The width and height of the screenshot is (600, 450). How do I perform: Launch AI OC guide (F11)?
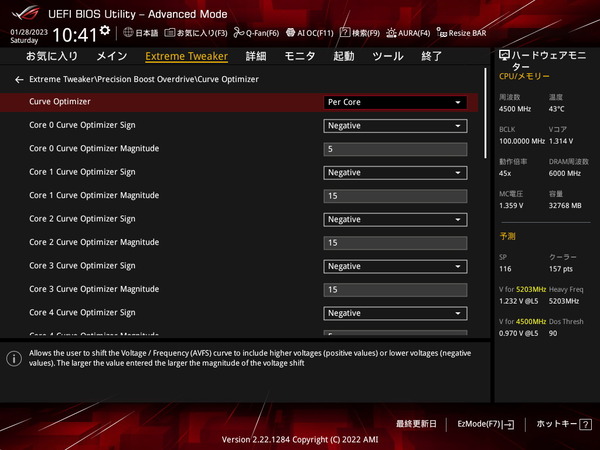pos(308,33)
